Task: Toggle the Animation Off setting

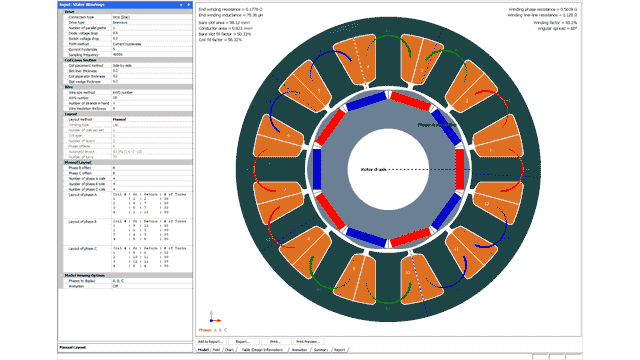Action: (x=151, y=286)
